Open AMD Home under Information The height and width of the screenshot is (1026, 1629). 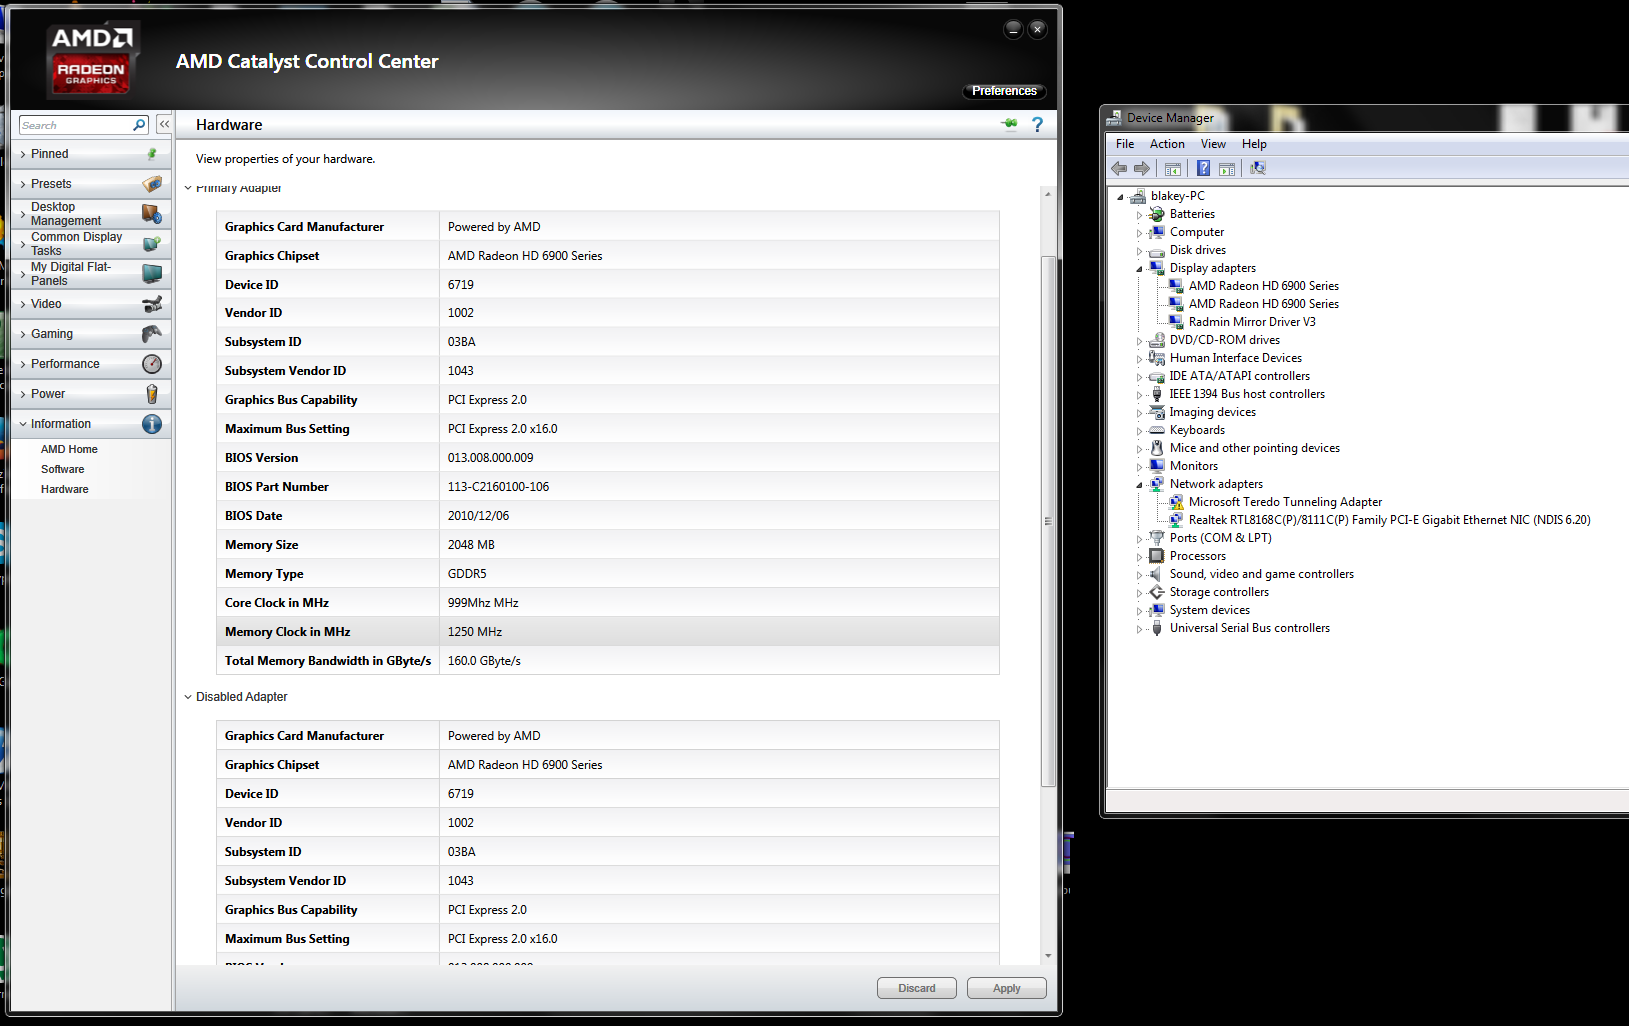tap(69, 449)
